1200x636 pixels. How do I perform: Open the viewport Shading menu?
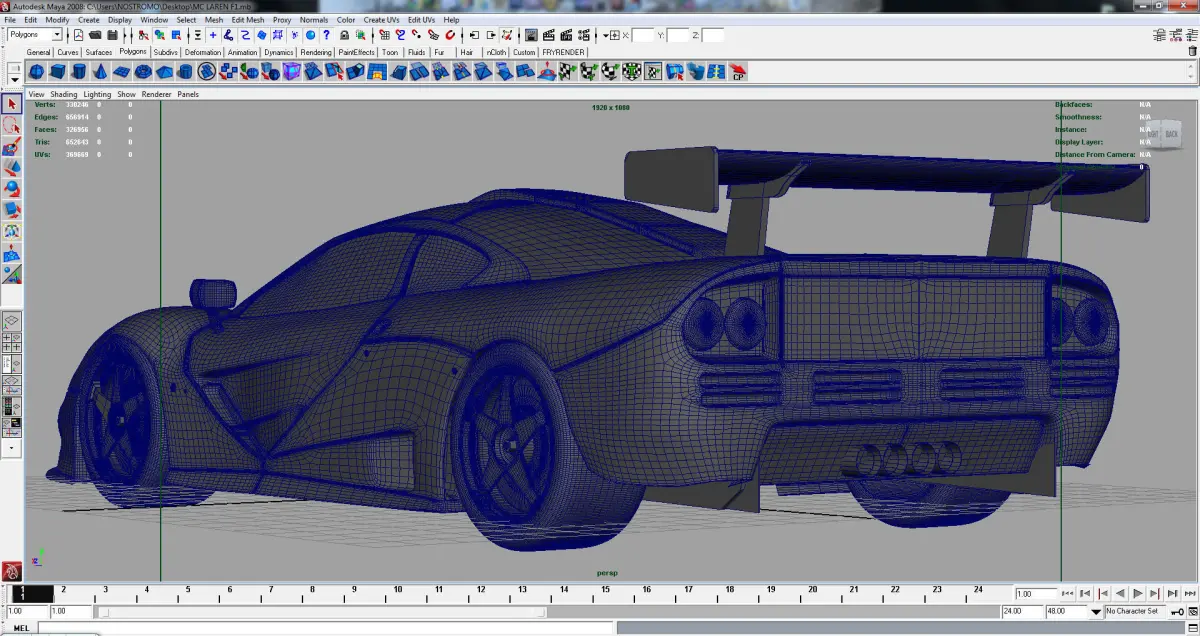(64, 94)
